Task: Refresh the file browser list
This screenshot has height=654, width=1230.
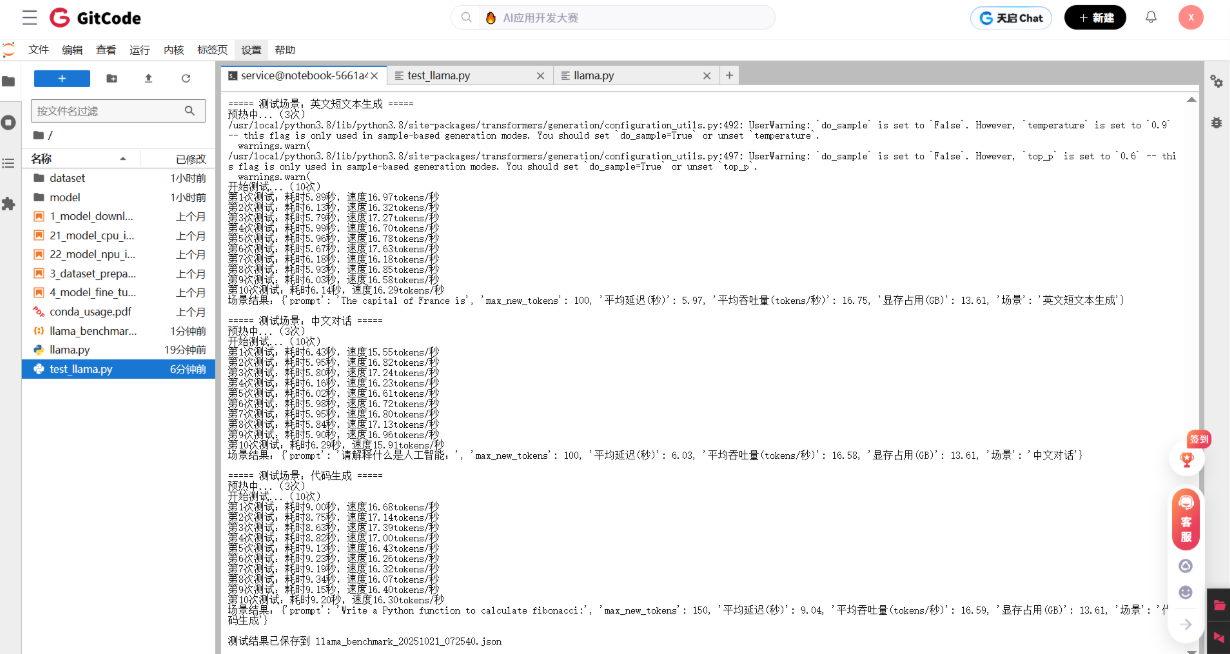Action: [x=185, y=78]
